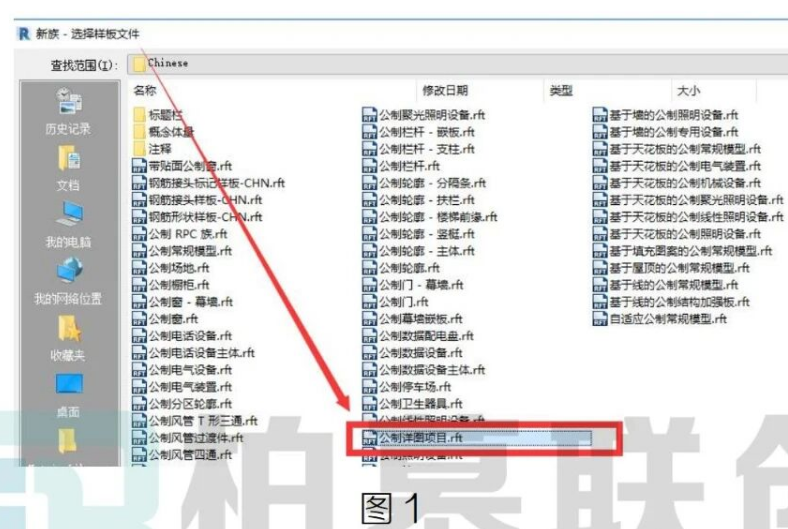Click the RFT icon of 公制常规模型.rft
The height and width of the screenshot is (529, 788).
[139, 251]
